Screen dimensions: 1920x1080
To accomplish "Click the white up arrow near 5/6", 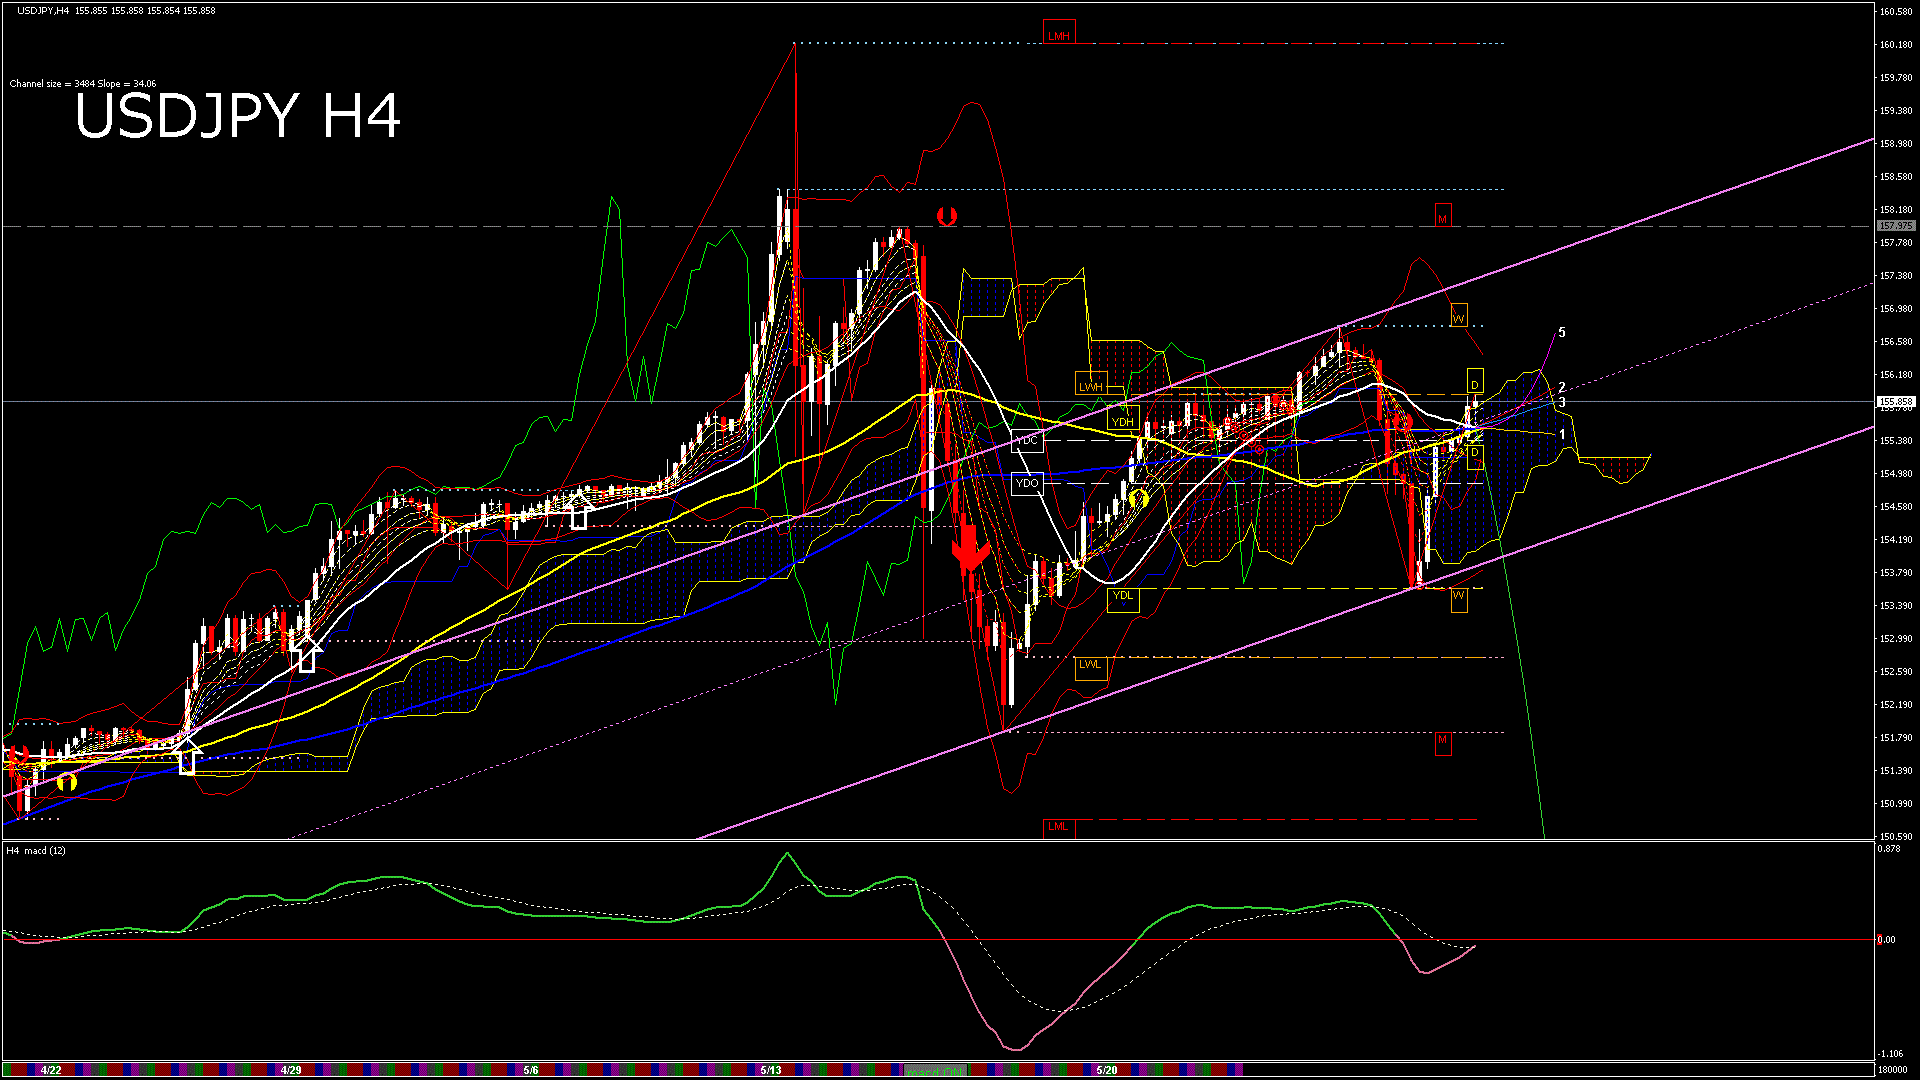I will pos(578,509).
